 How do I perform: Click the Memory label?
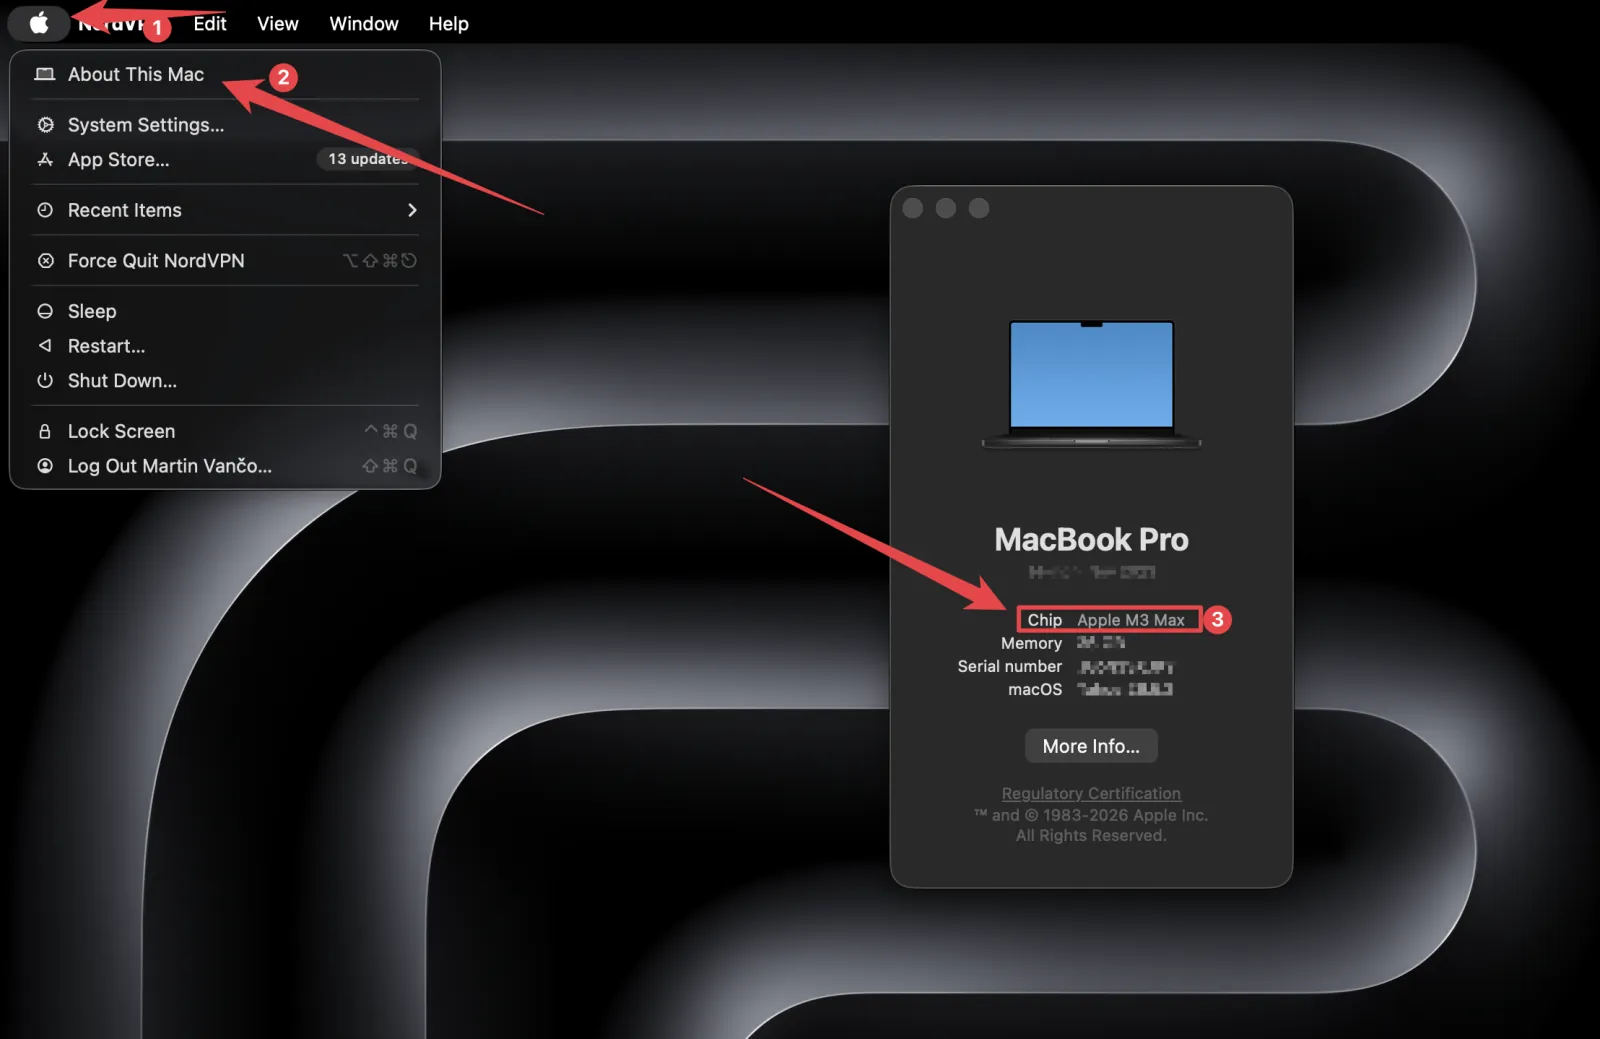coord(1031,643)
